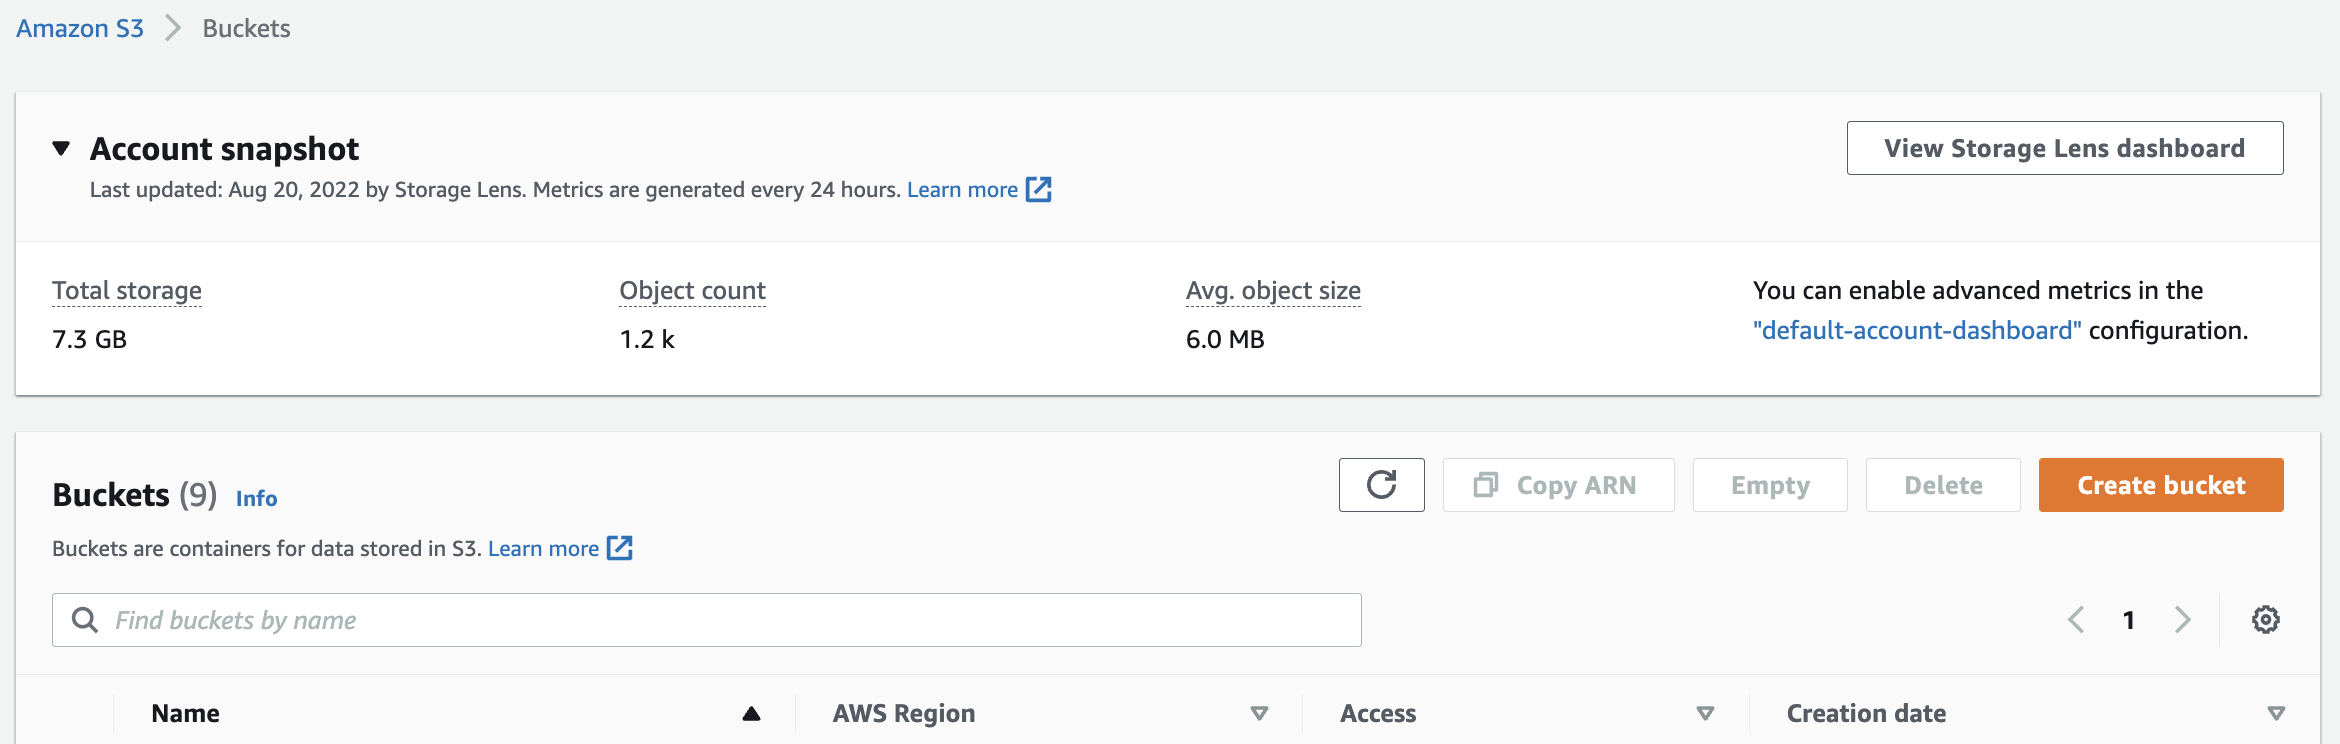2340x744 pixels.
Task: Sort by Creation date column arrow
Action: [2276, 713]
